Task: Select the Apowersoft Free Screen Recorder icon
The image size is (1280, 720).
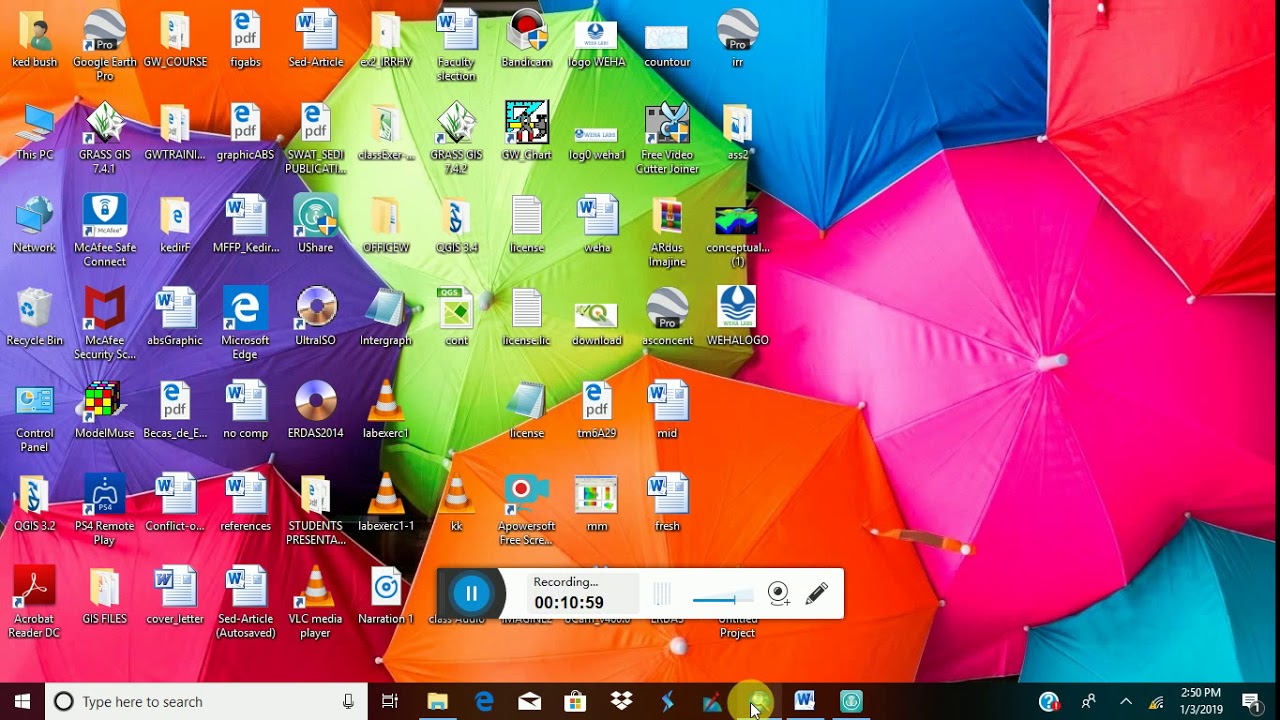Action: point(527,510)
